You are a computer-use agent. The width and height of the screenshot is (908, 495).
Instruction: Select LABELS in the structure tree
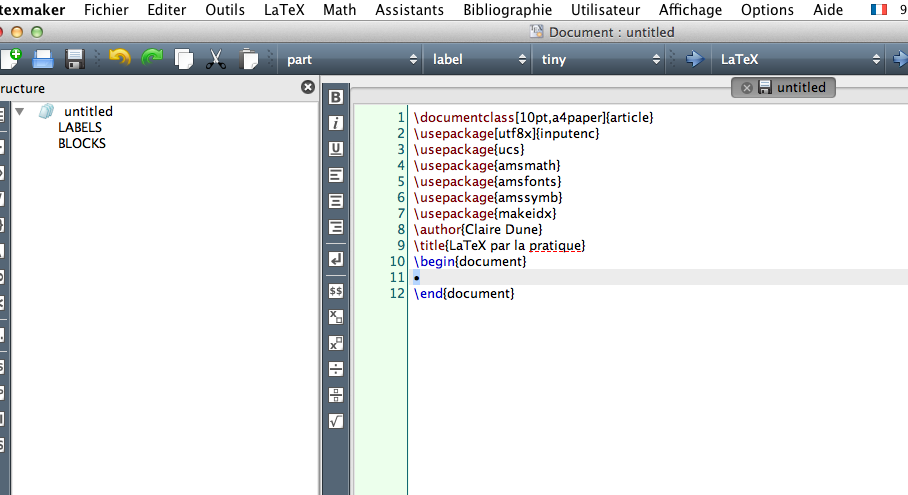click(x=80, y=128)
